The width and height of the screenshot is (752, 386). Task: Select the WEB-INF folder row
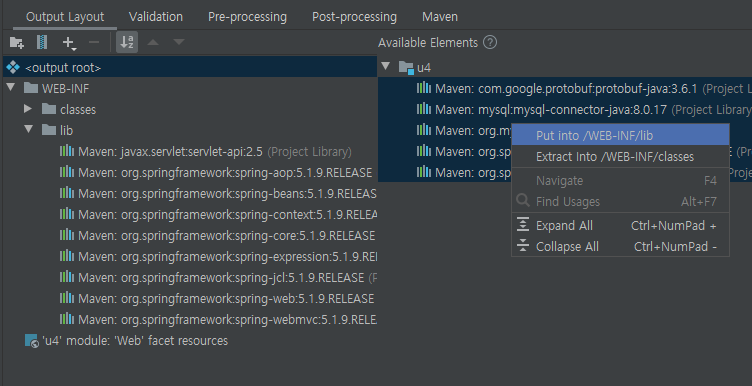(190, 88)
